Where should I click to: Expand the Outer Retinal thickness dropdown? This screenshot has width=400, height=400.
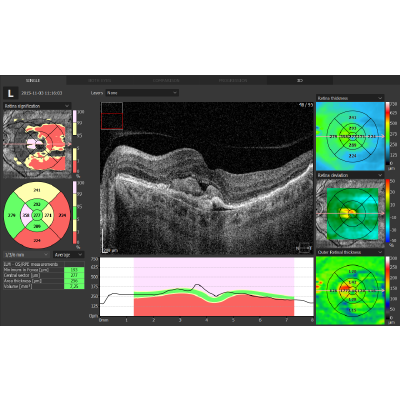[x=350, y=252]
